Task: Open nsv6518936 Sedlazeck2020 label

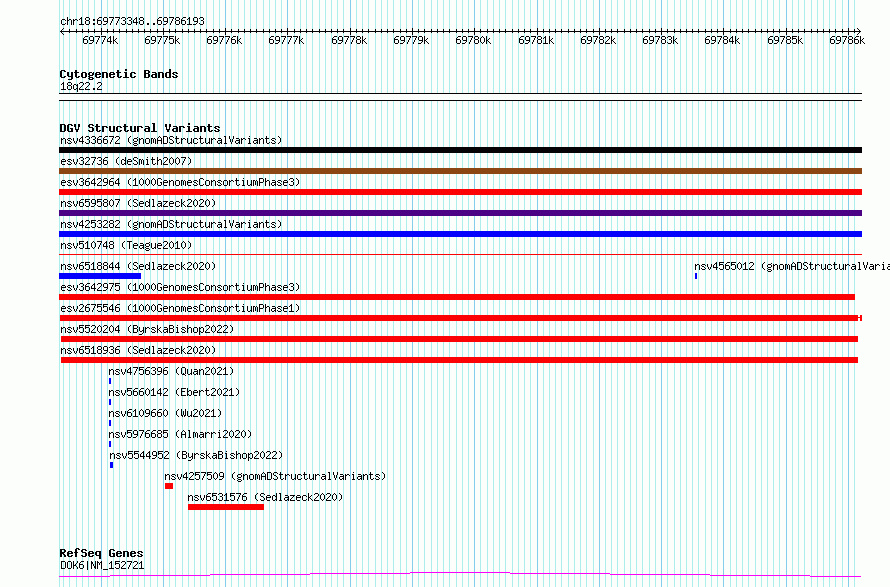Action: point(138,350)
